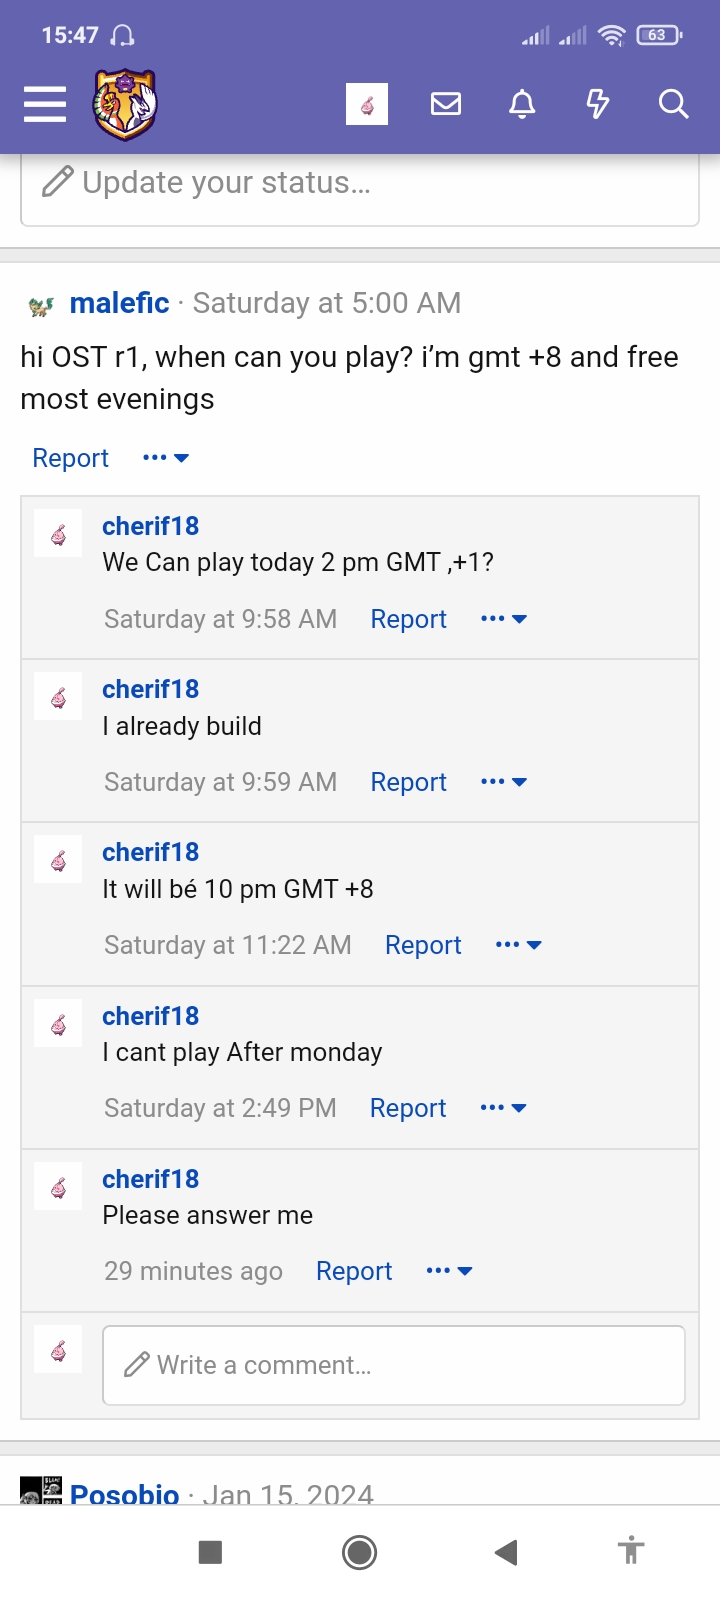The width and height of the screenshot is (720, 1600).
Task: Open malefic's profile via the username link
Action: tap(119, 303)
